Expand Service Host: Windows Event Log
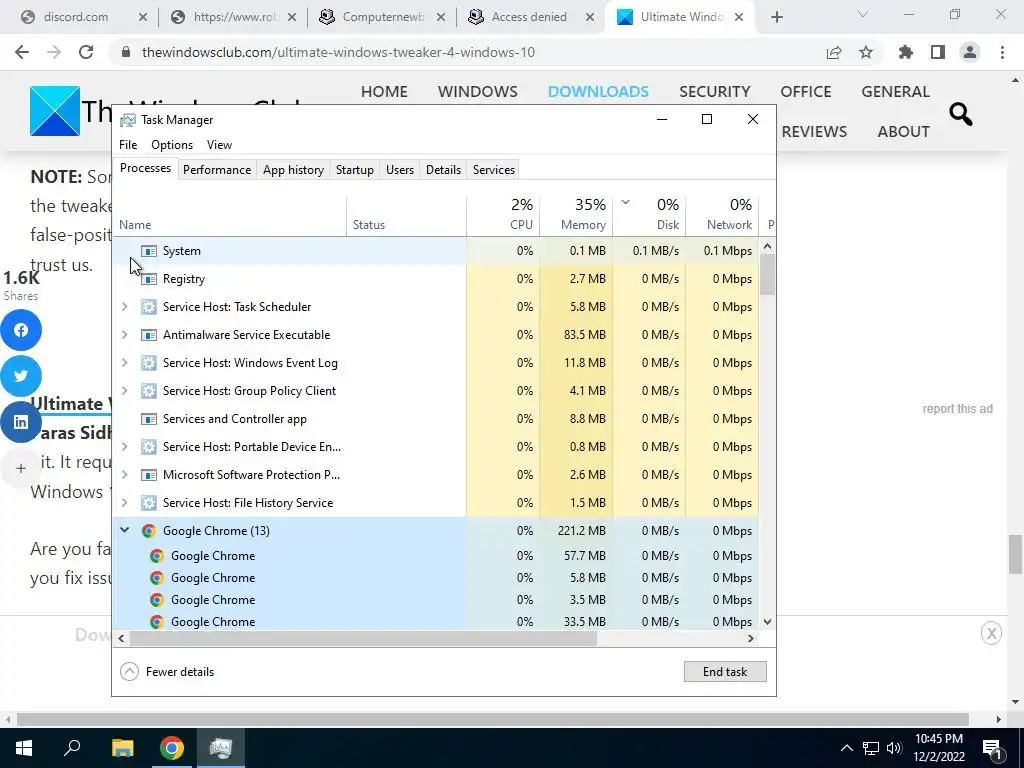 125,363
